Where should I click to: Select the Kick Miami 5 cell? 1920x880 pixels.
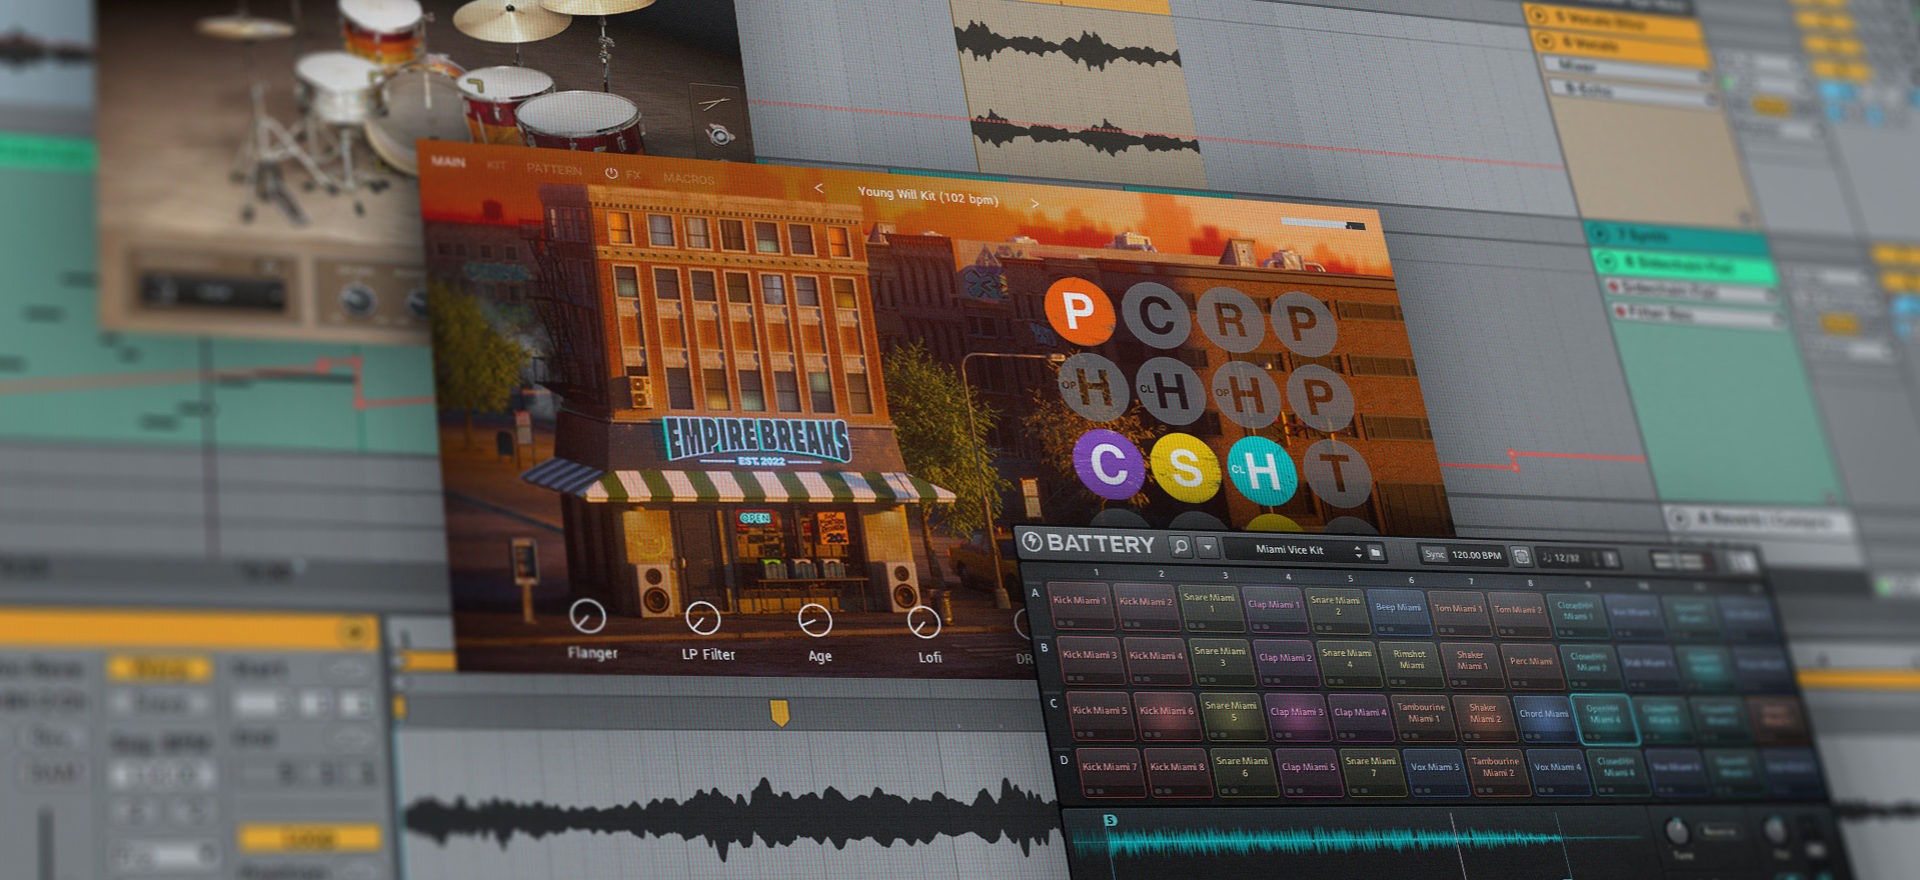click(1100, 715)
